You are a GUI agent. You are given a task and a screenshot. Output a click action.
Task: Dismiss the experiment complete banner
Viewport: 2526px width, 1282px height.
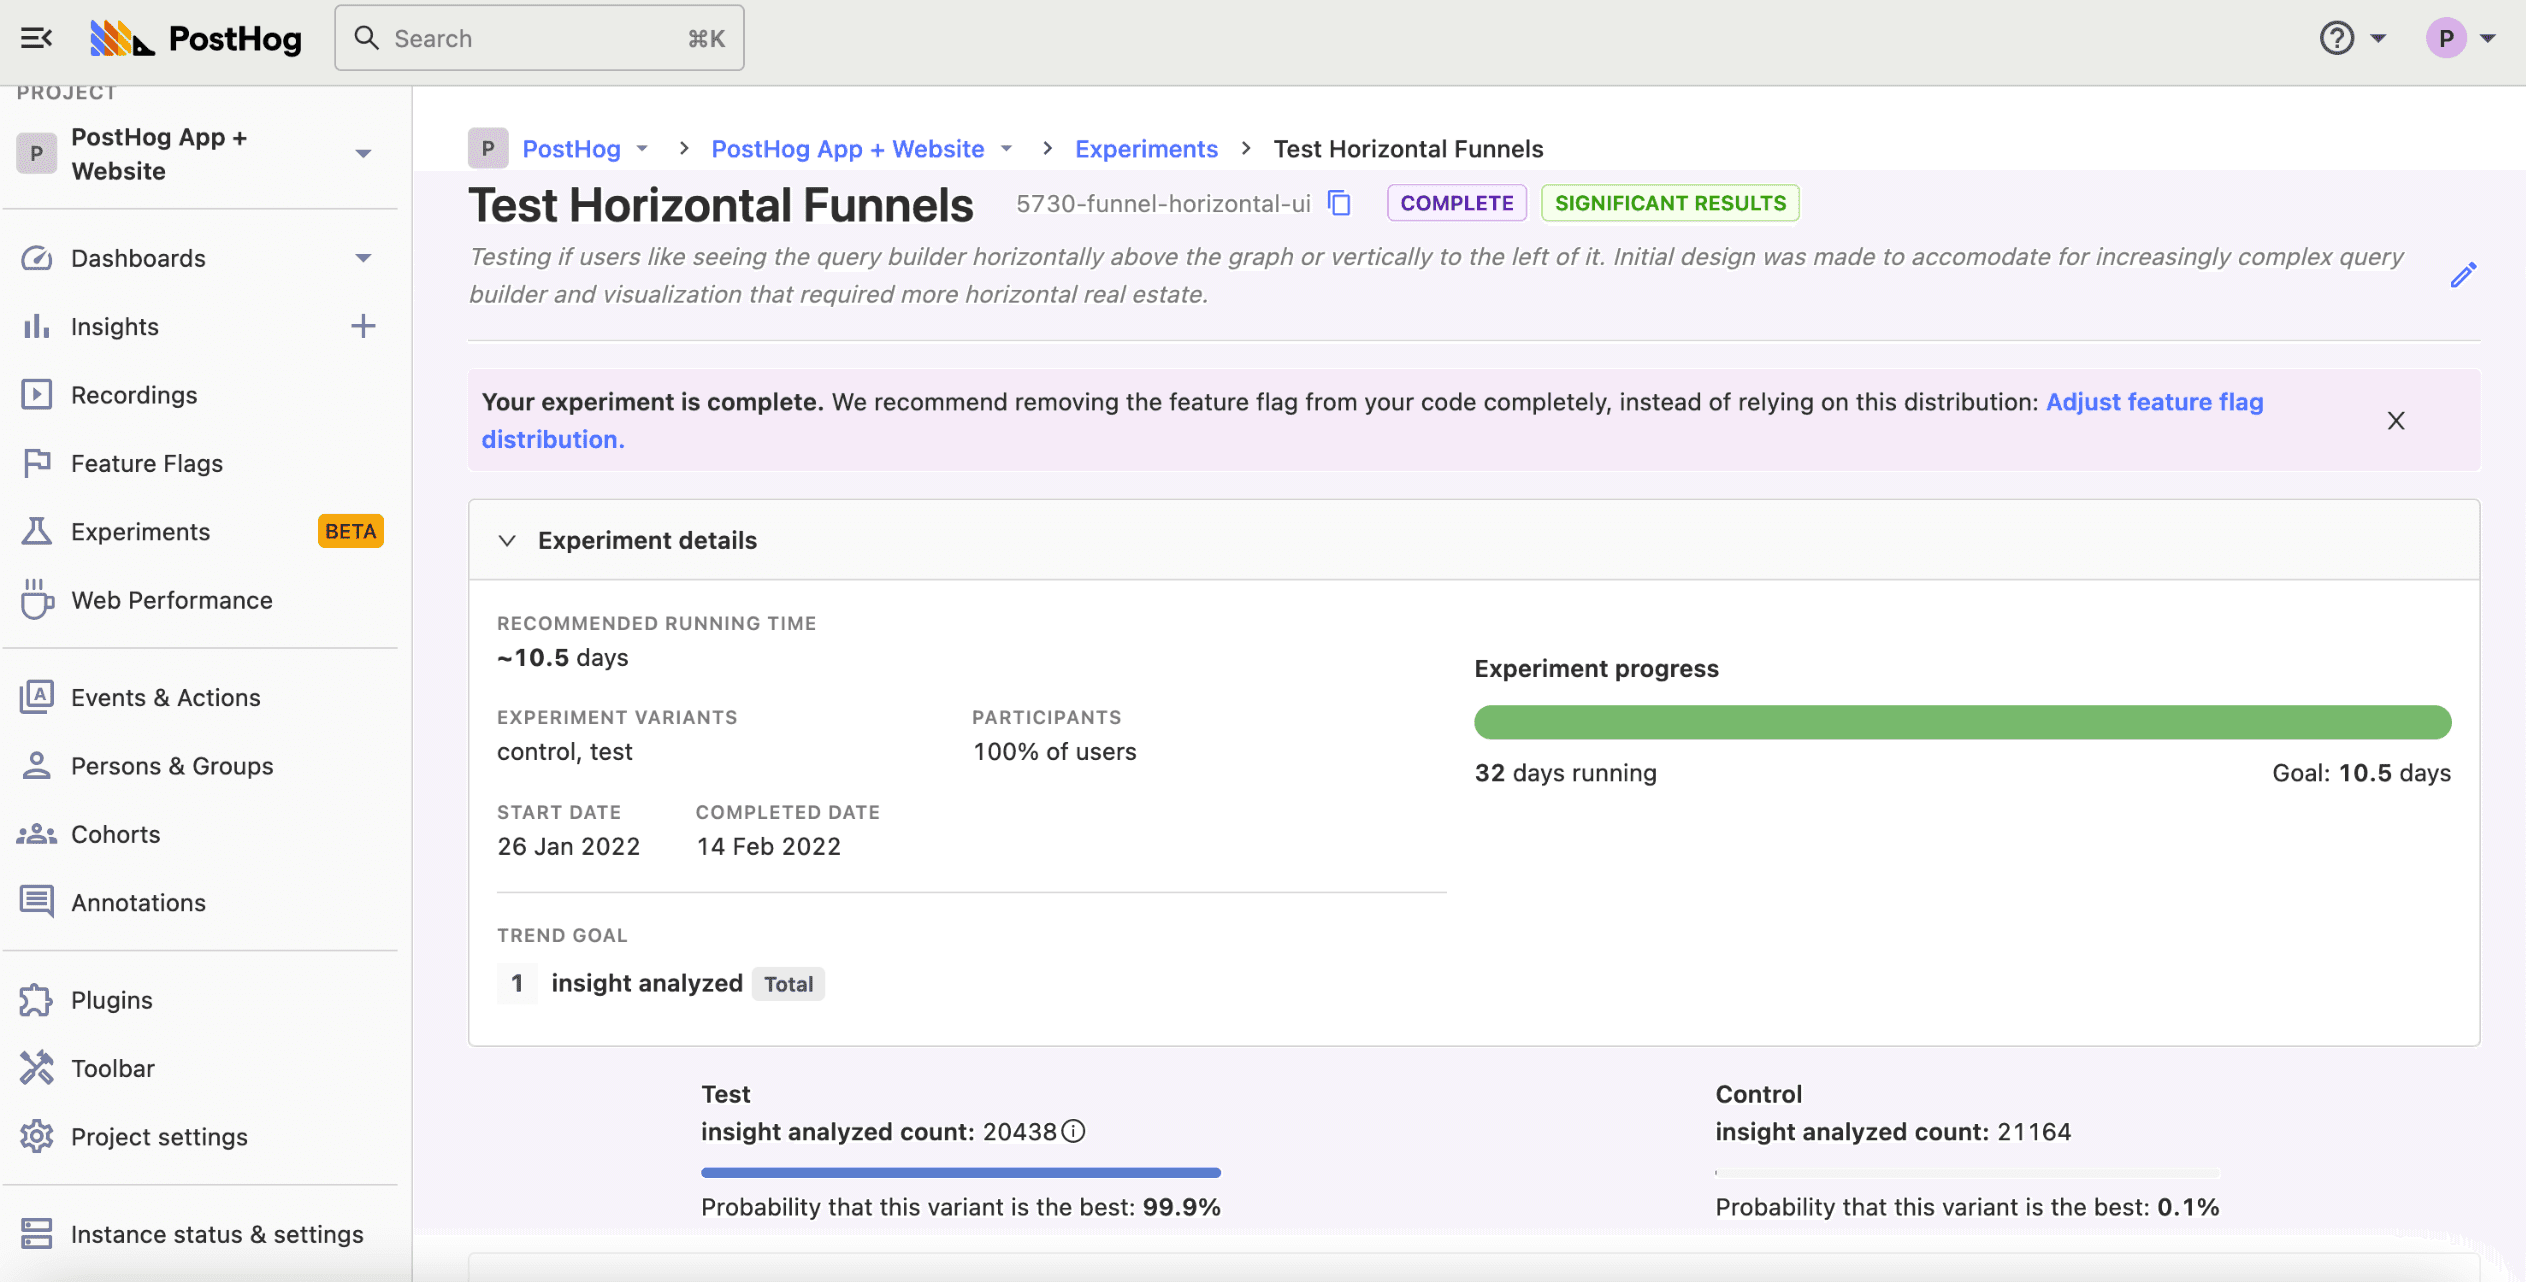pyautogui.click(x=2396, y=421)
